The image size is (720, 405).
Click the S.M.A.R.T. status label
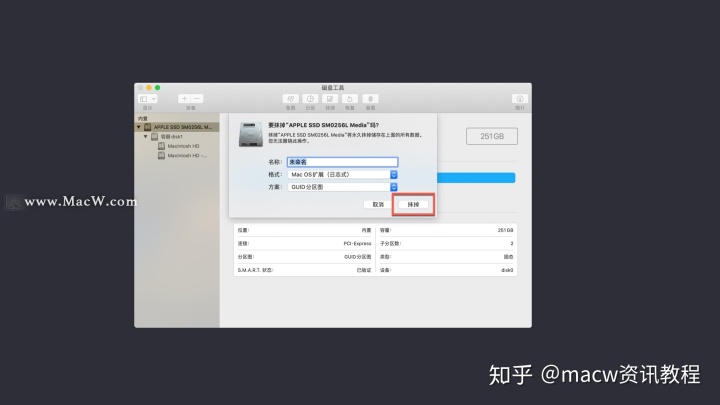[255, 270]
